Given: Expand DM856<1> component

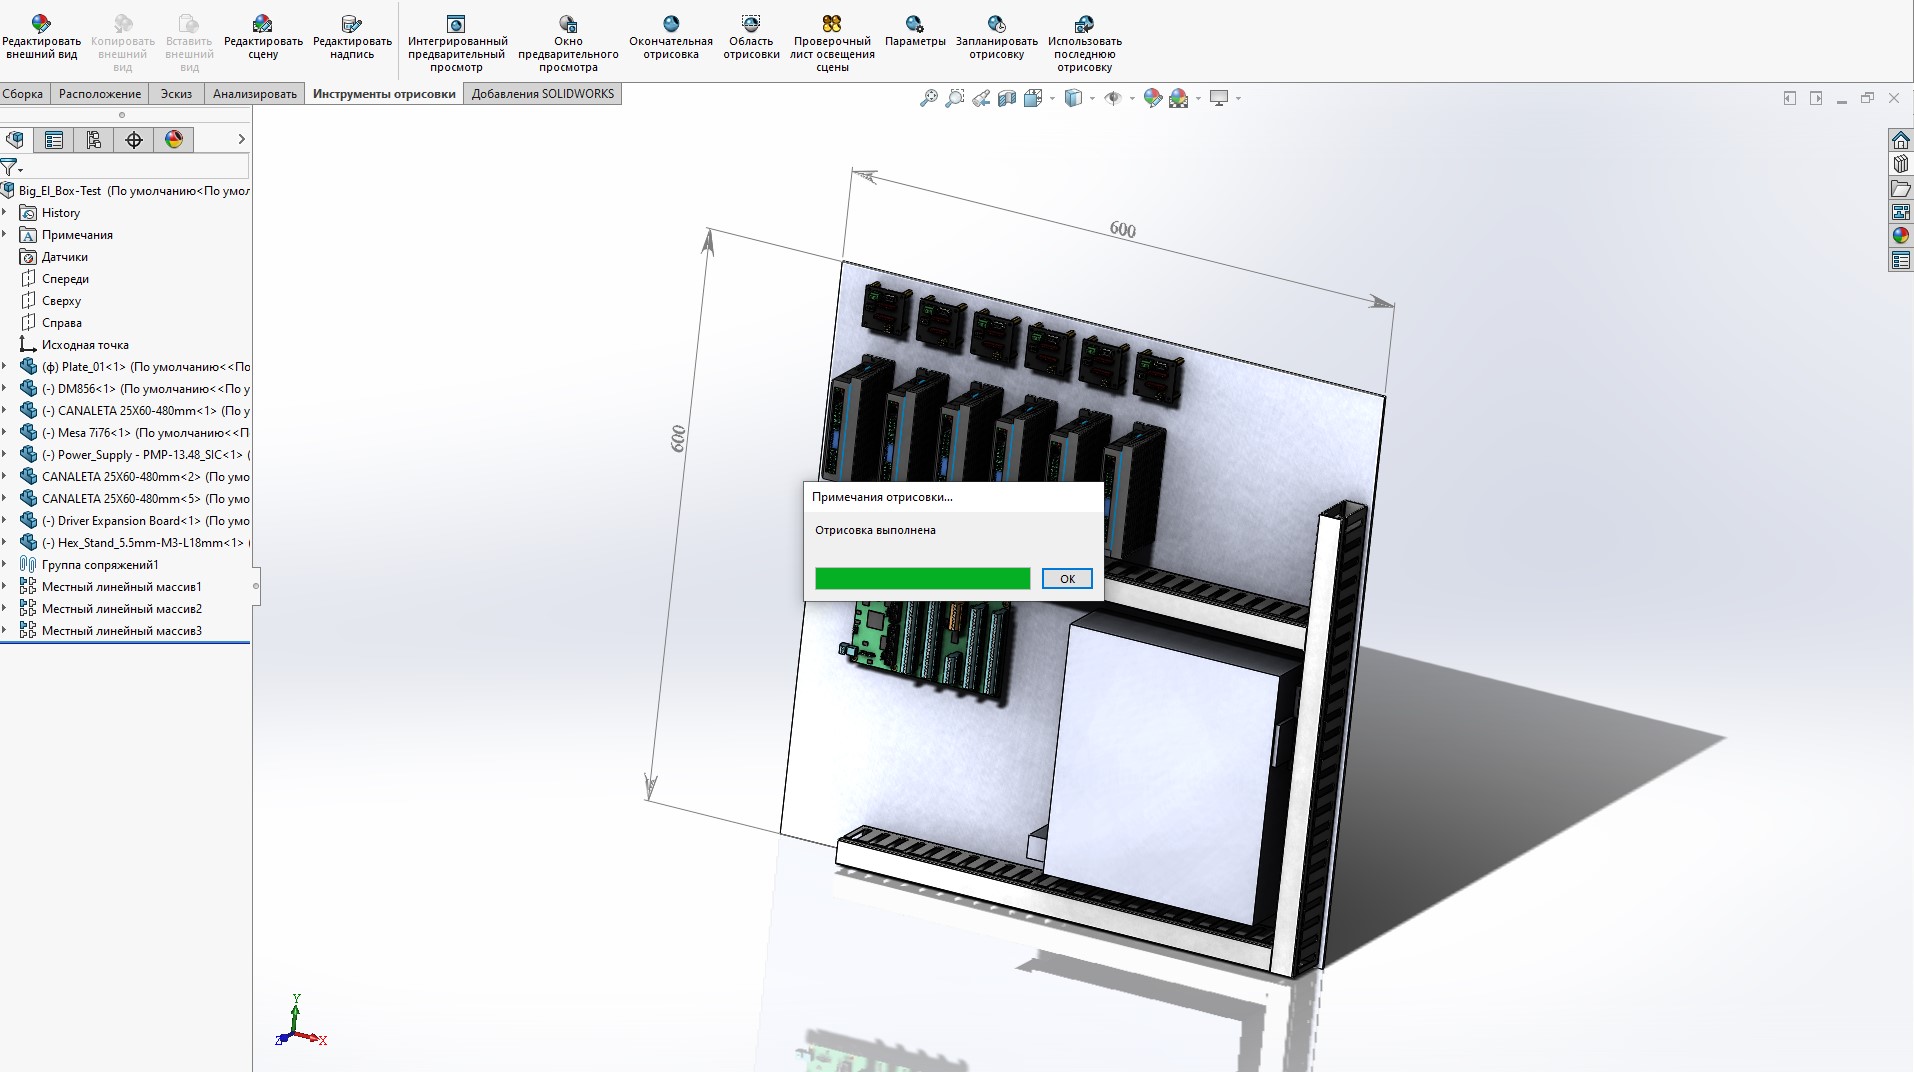Looking at the screenshot, I should 5,389.
